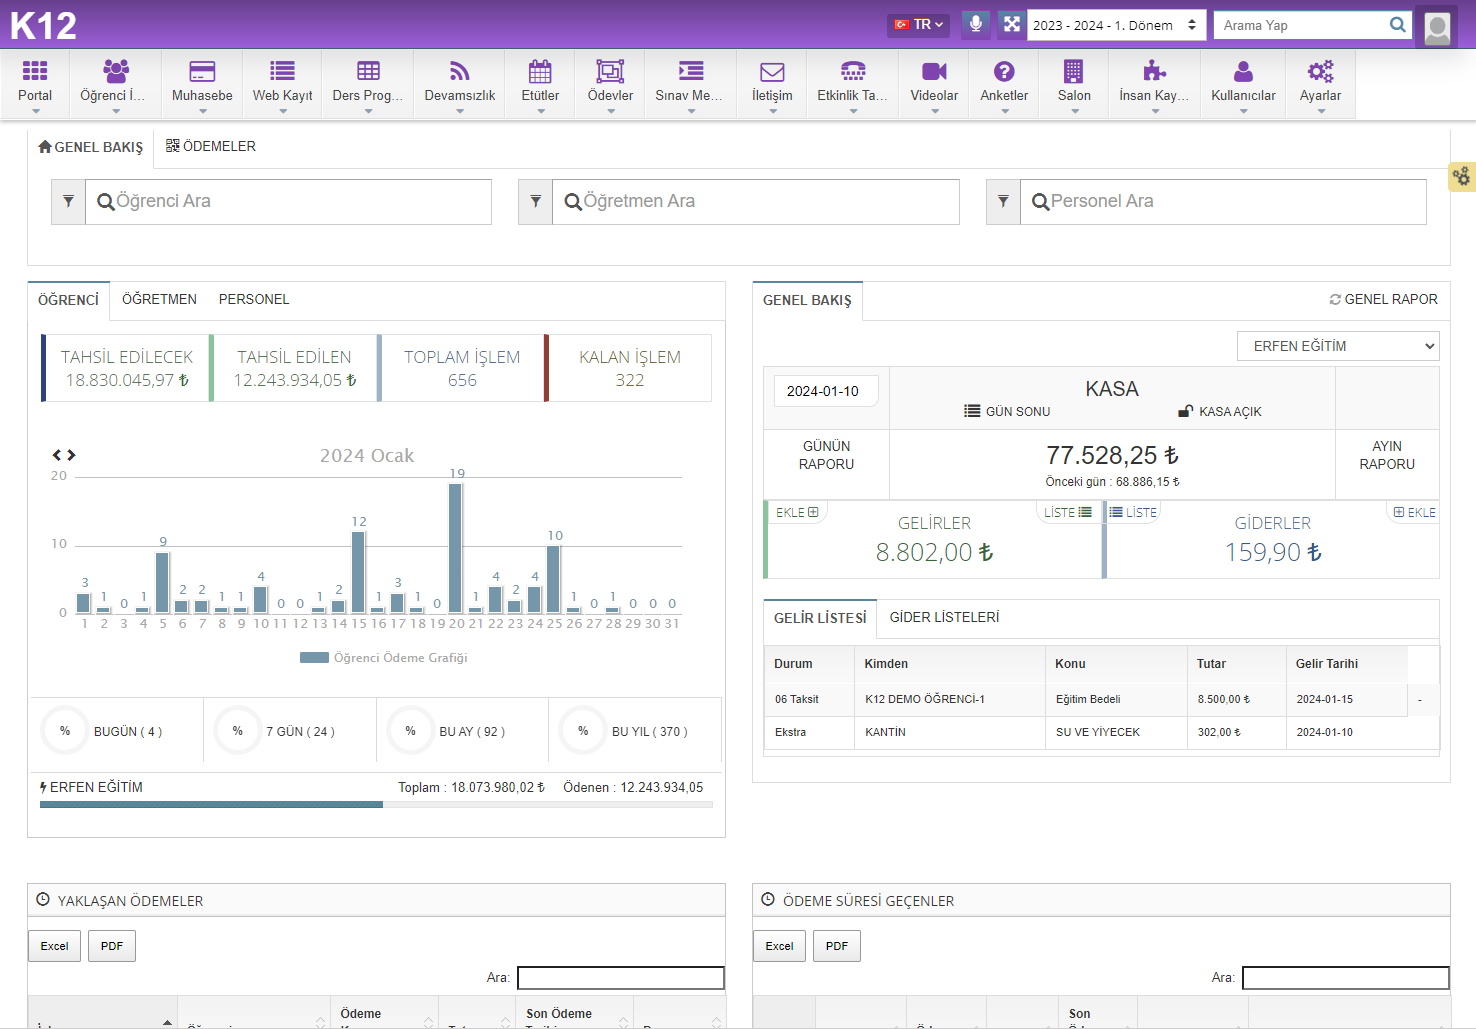The width and height of the screenshot is (1476, 1029).
Task: Switch to ÖDEMELER tab
Action: [x=211, y=146]
